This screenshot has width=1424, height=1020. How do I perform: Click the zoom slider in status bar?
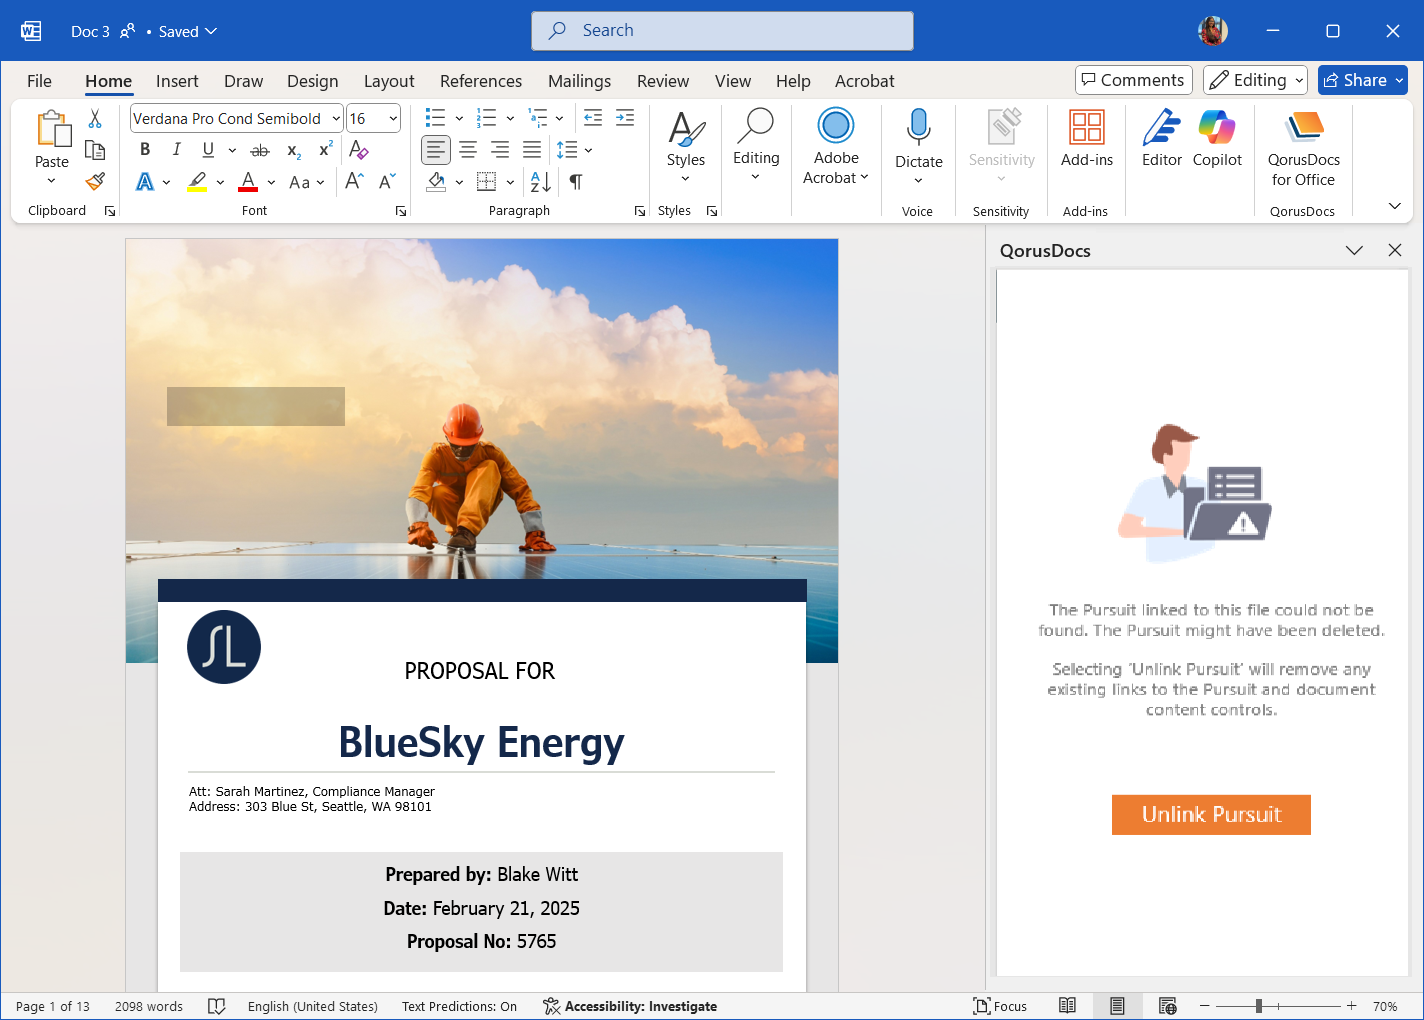point(1259,1006)
